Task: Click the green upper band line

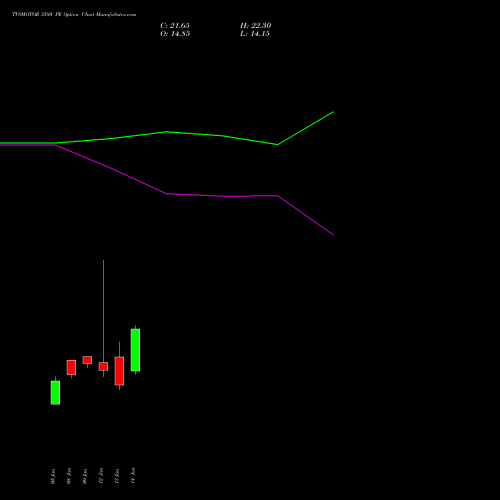Action: (x=167, y=132)
